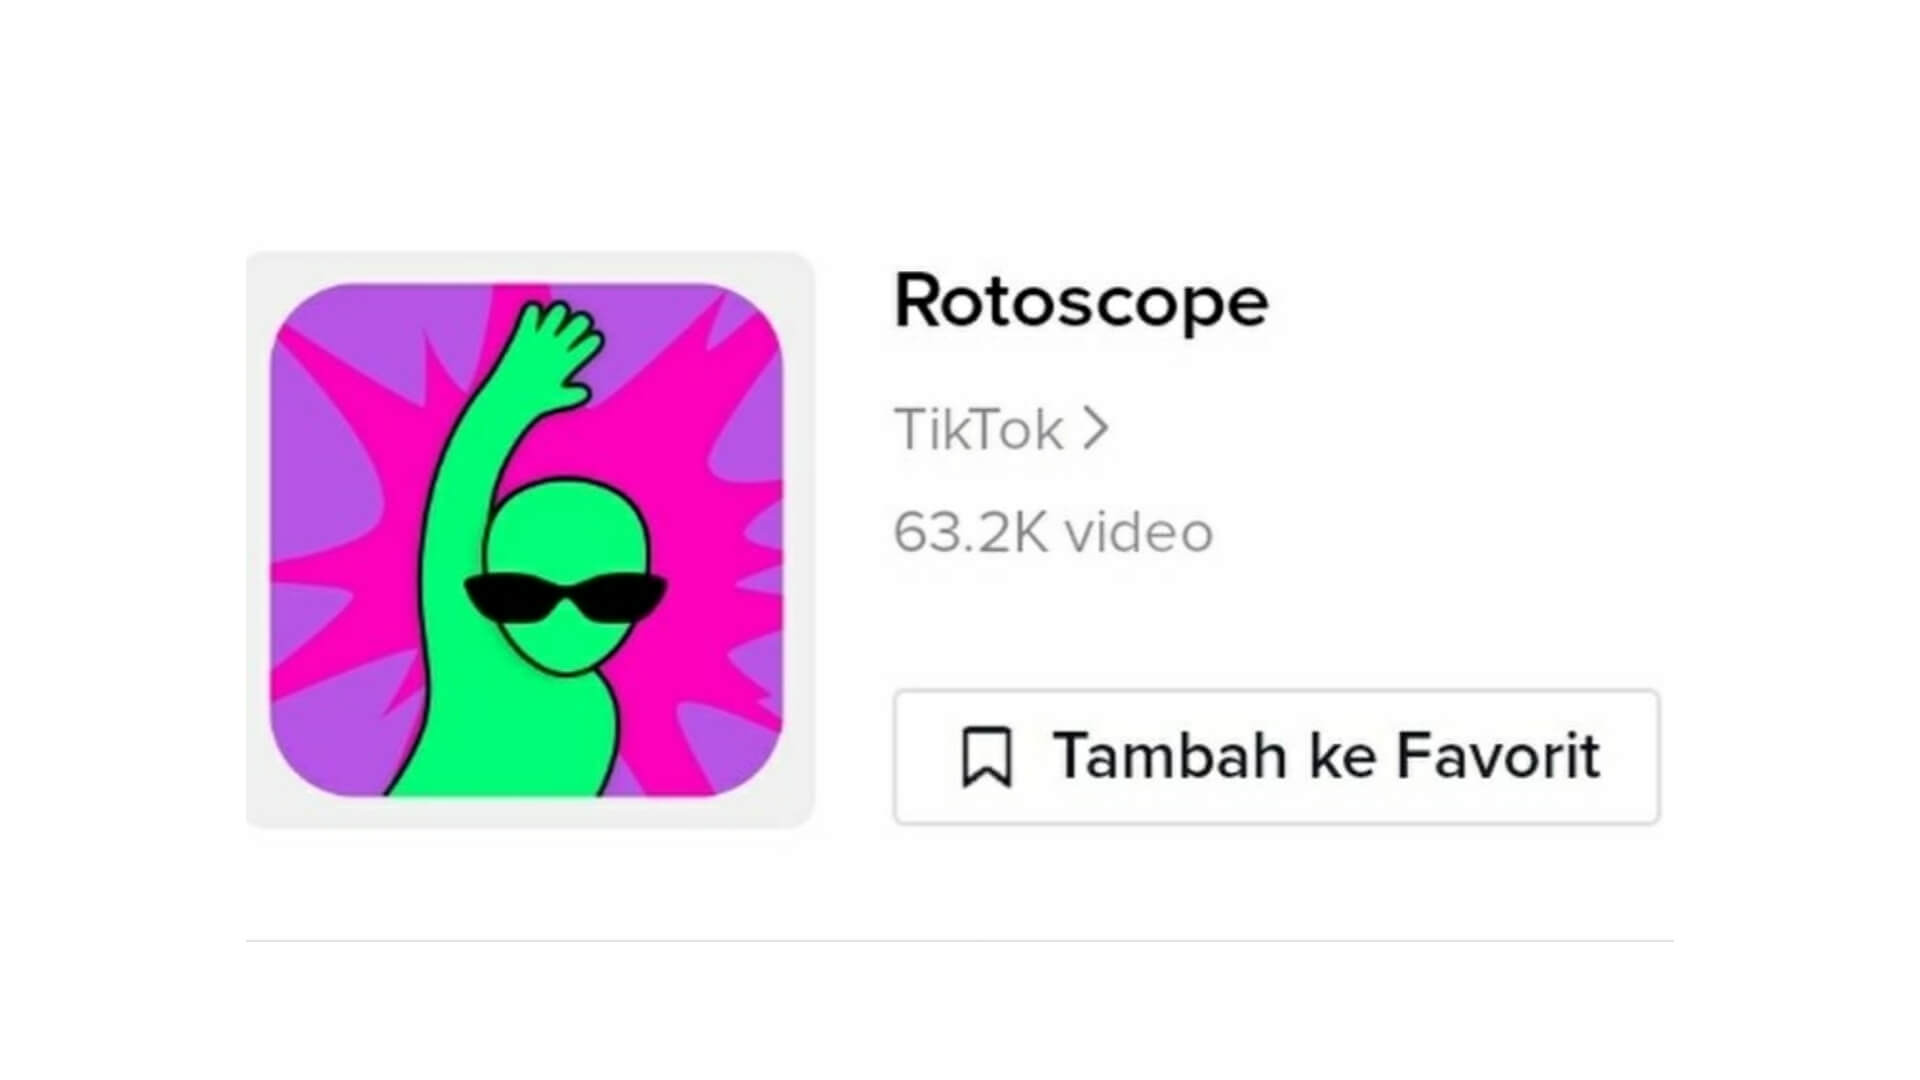1920x1080 pixels.
Task: Click the chevron arrow next to TikTok
Action: (1097, 429)
